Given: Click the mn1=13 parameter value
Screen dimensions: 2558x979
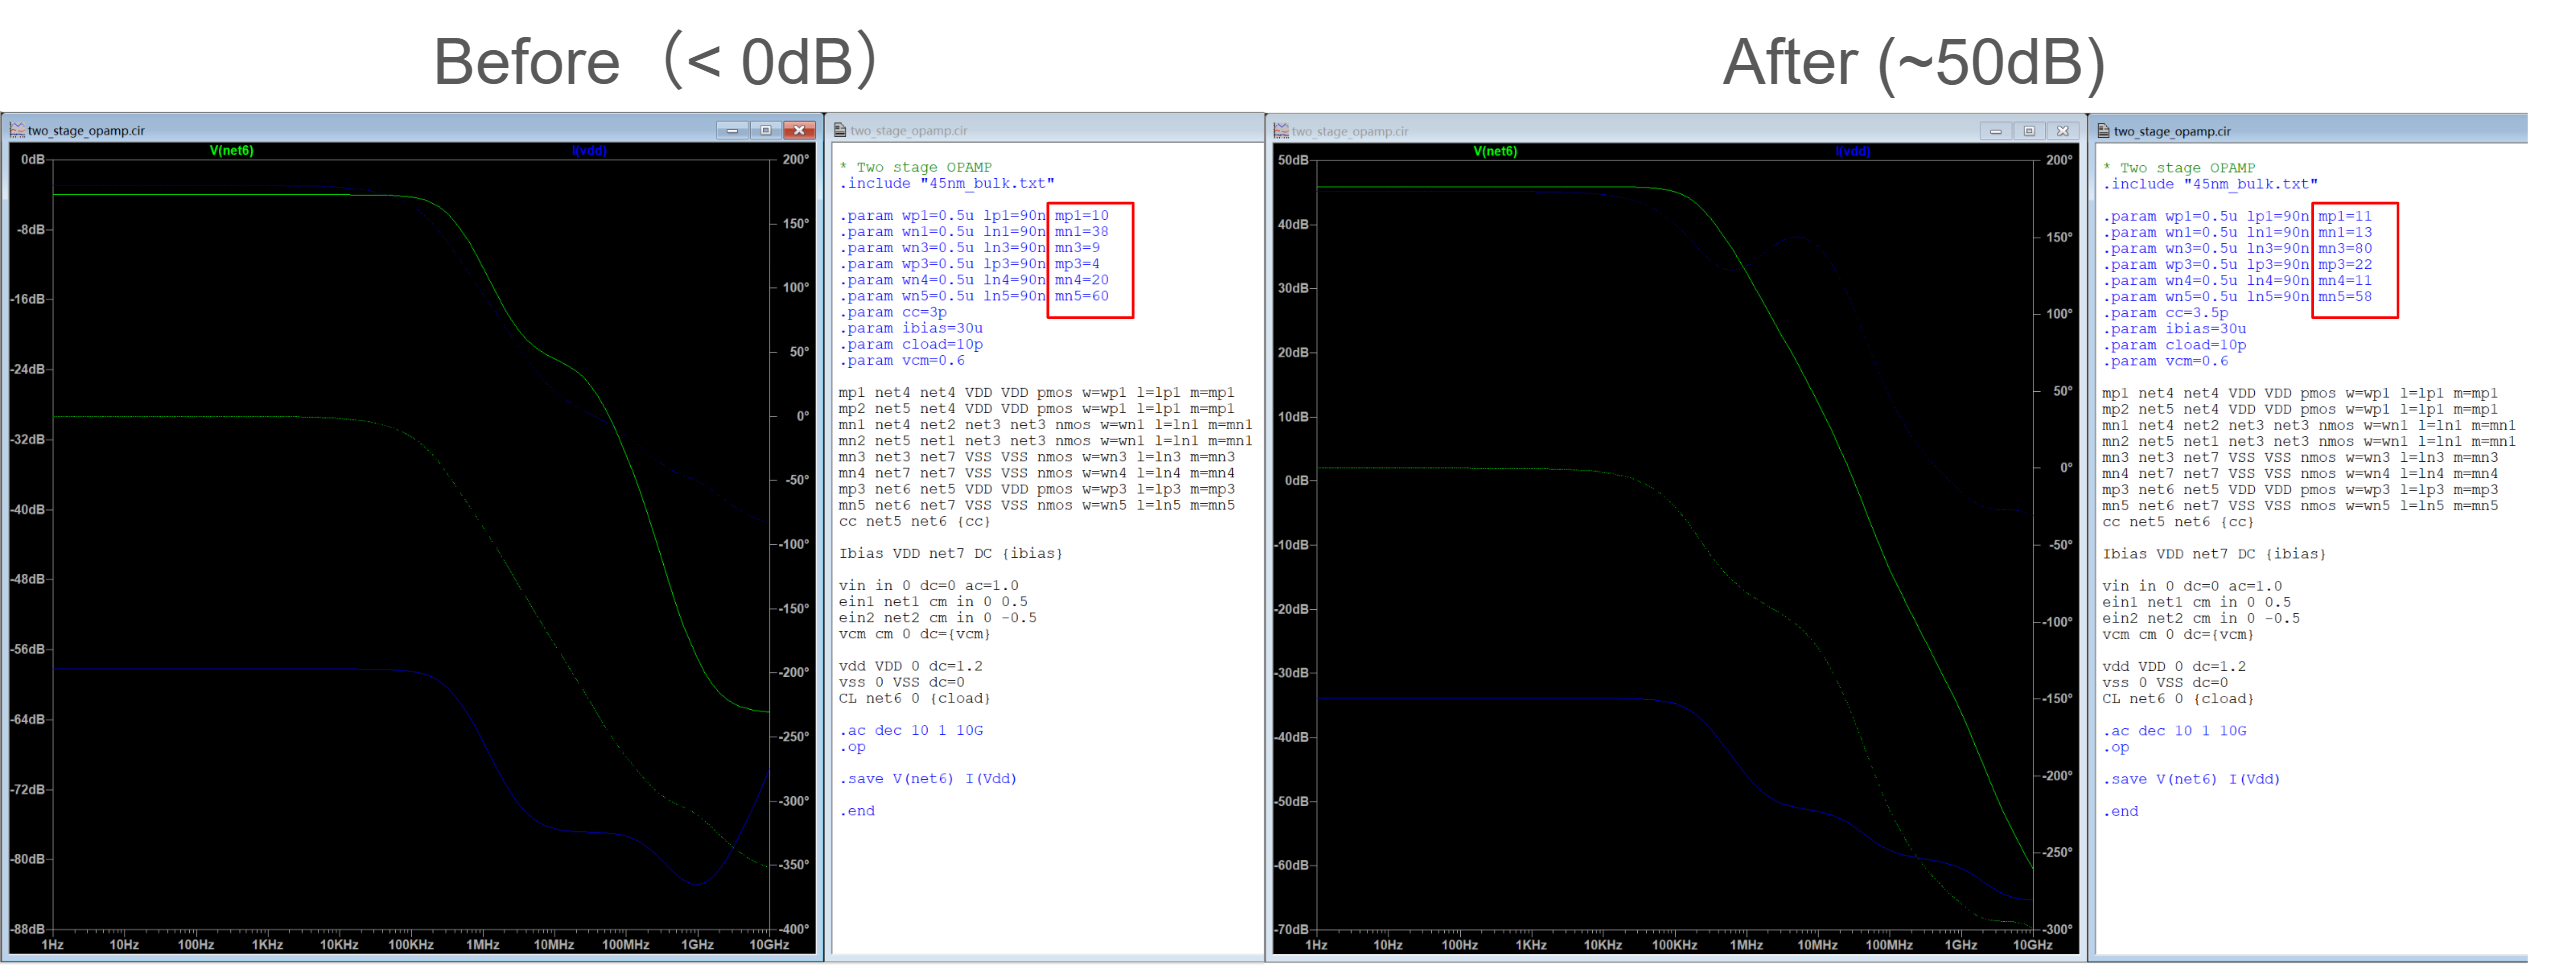Looking at the screenshot, I should click(2344, 233).
